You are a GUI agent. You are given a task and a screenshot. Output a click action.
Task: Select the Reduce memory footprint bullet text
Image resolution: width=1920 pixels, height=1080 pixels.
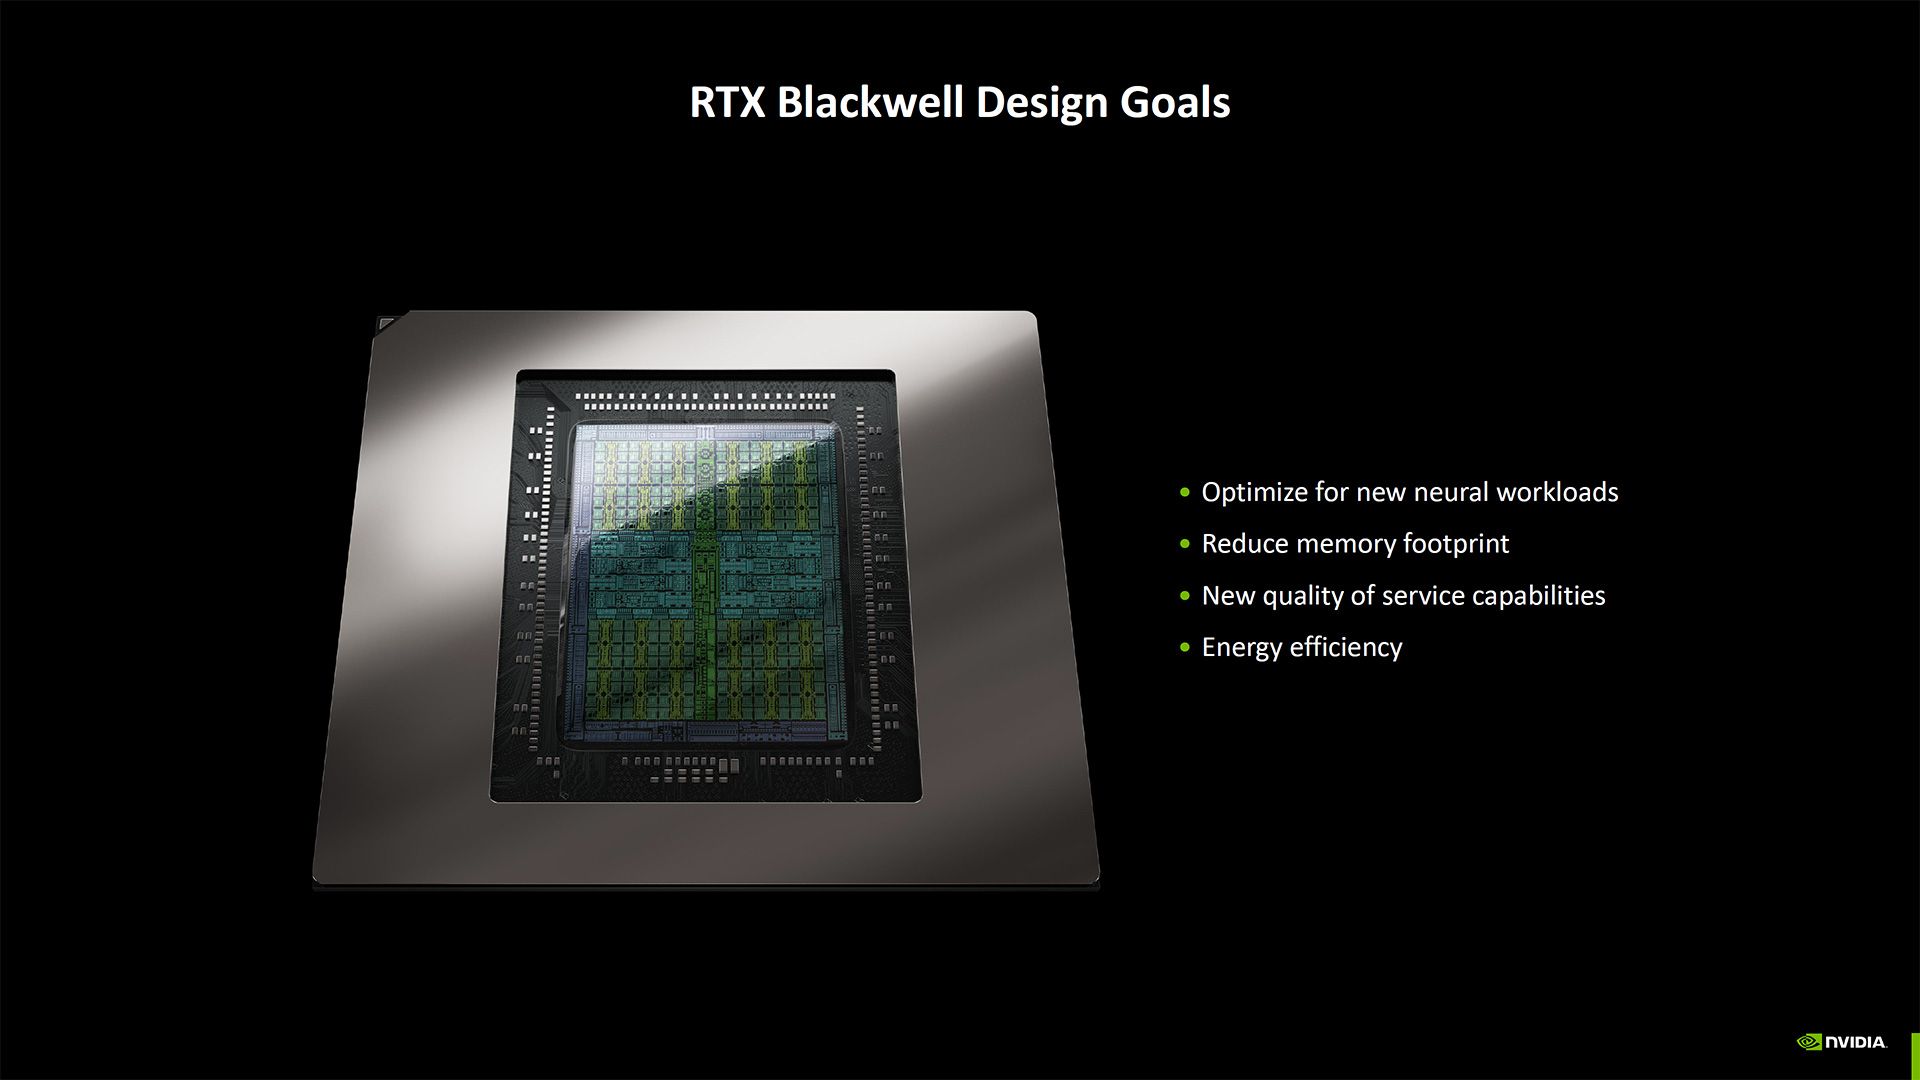1355,544
